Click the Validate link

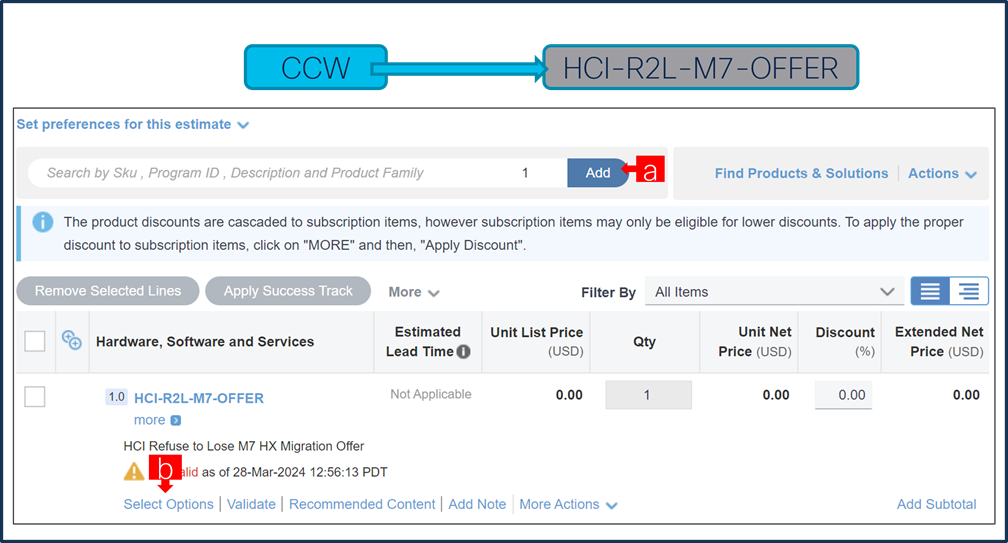251,504
